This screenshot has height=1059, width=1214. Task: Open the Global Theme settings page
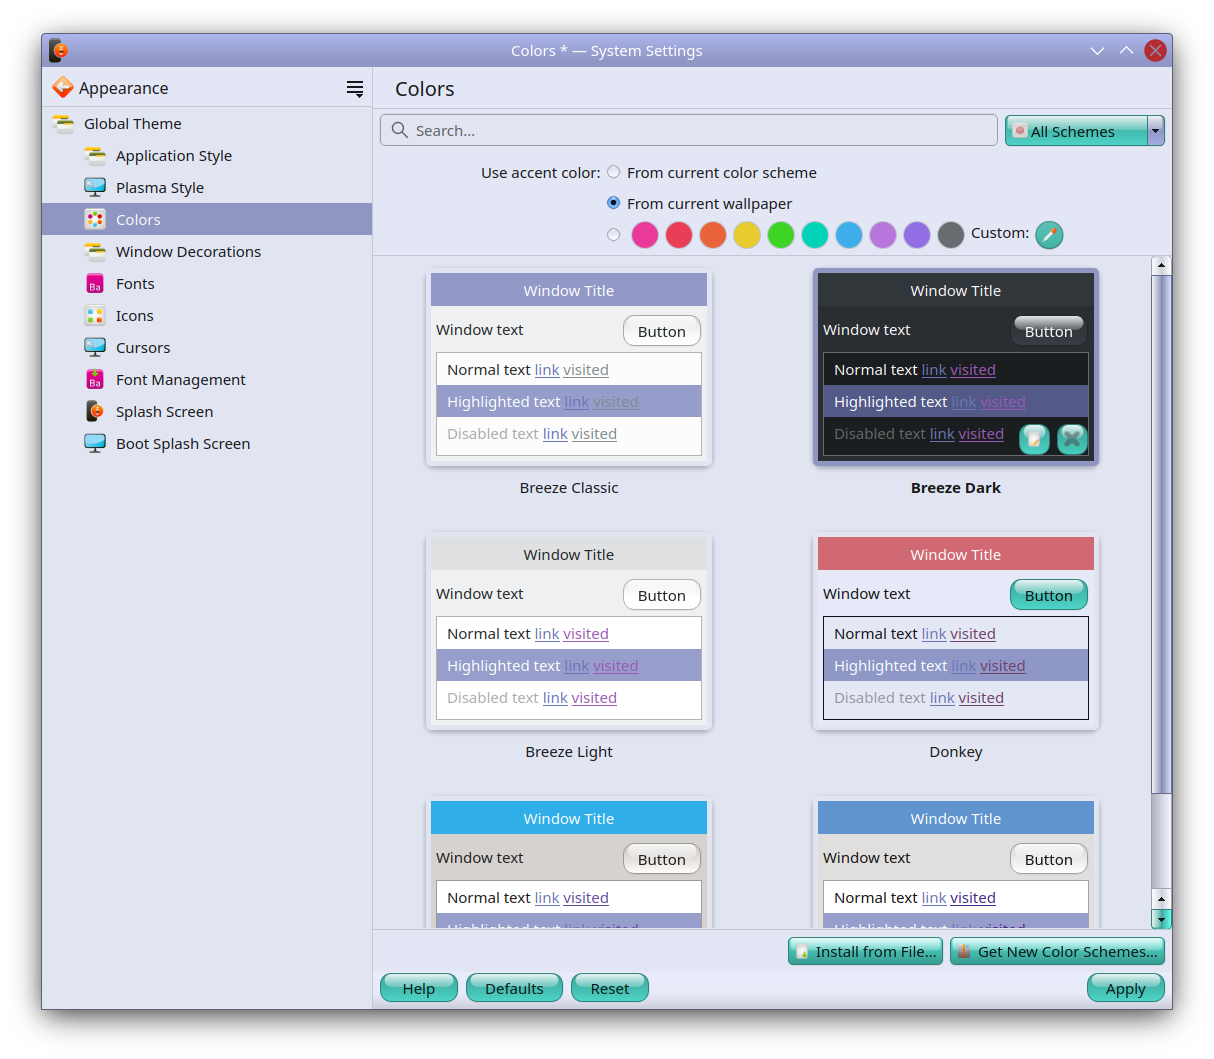(207, 124)
